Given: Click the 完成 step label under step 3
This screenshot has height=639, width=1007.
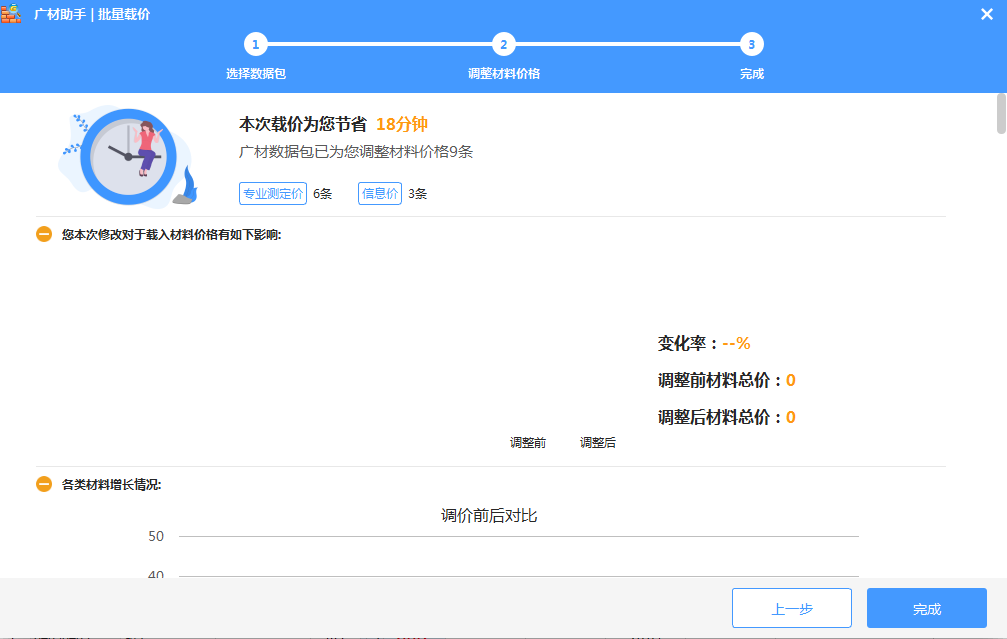Looking at the screenshot, I should pos(752,74).
